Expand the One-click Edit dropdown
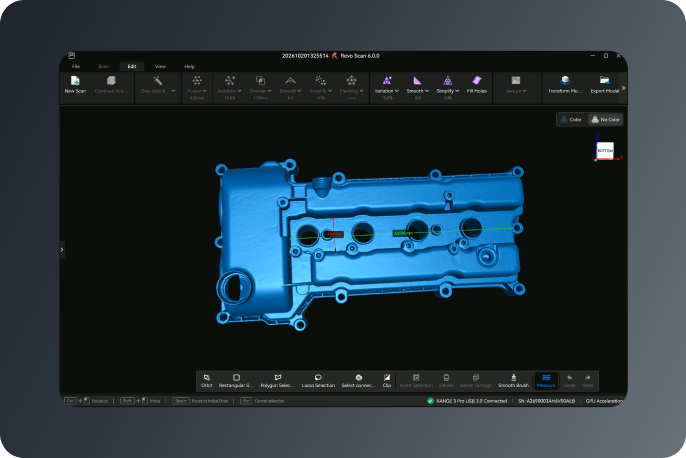This screenshot has width=686, height=458. [x=173, y=91]
